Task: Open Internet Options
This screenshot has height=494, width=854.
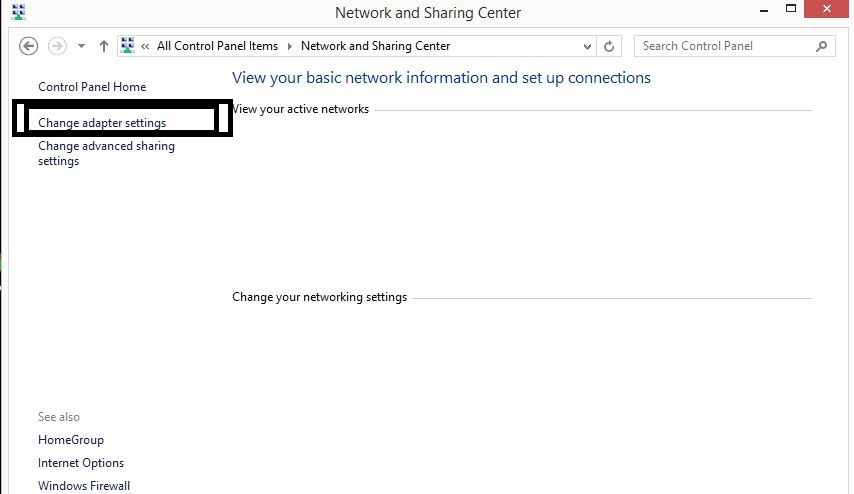Action: pyautogui.click(x=81, y=463)
